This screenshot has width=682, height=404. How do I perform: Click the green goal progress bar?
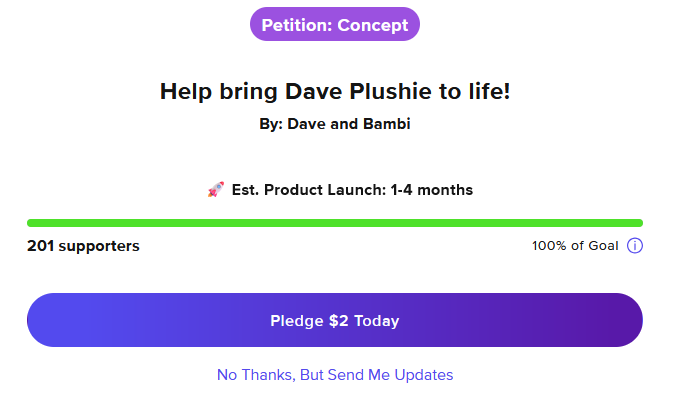[334, 223]
